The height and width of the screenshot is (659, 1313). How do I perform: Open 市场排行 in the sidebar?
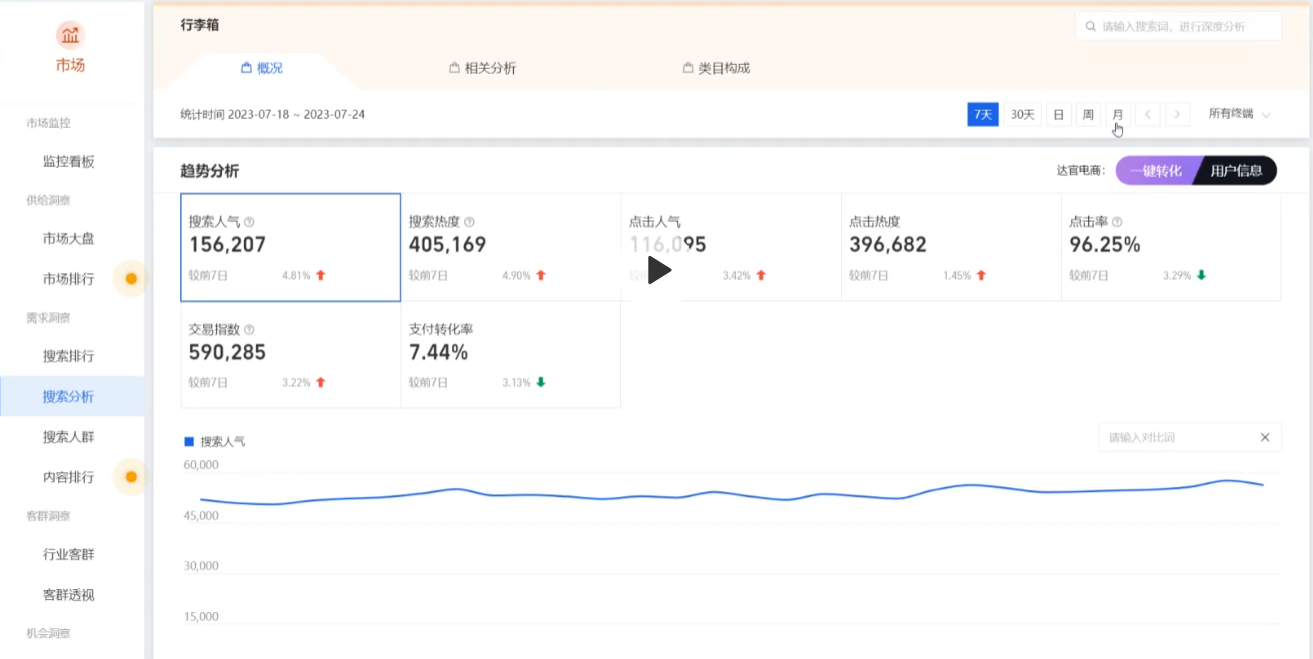coord(68,279)
